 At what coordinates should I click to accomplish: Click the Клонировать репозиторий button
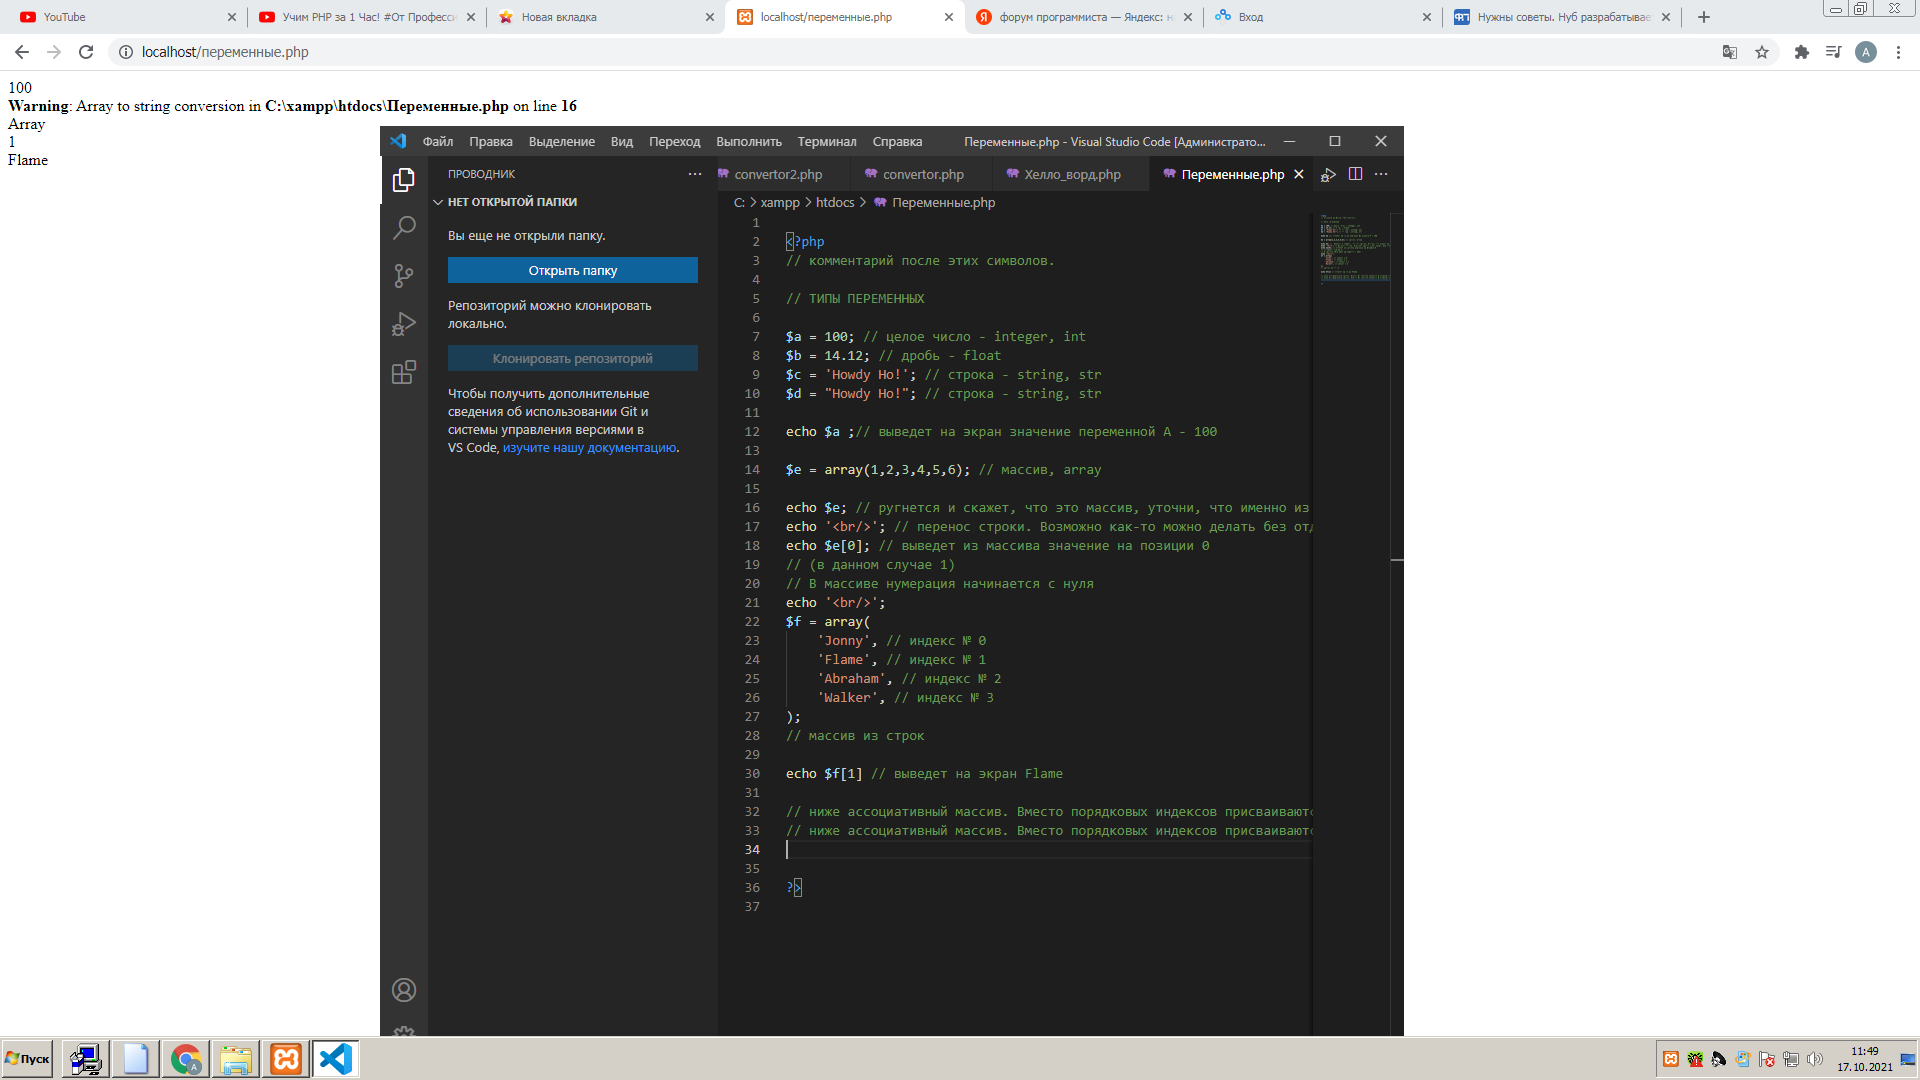click(x=573, y=359)
